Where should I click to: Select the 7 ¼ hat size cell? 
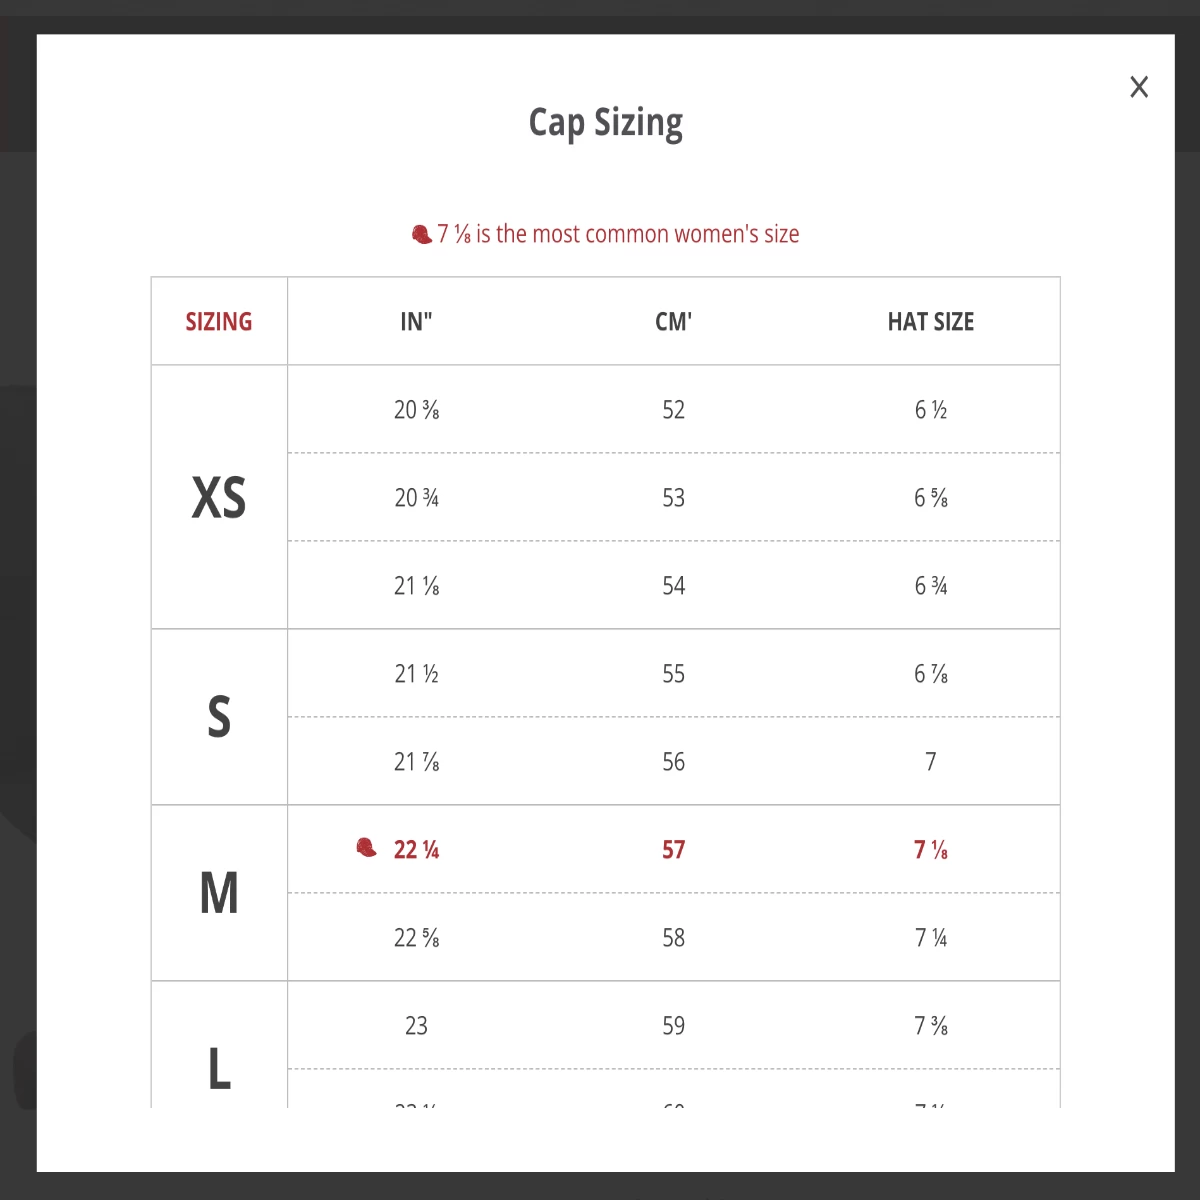[930, 938]
